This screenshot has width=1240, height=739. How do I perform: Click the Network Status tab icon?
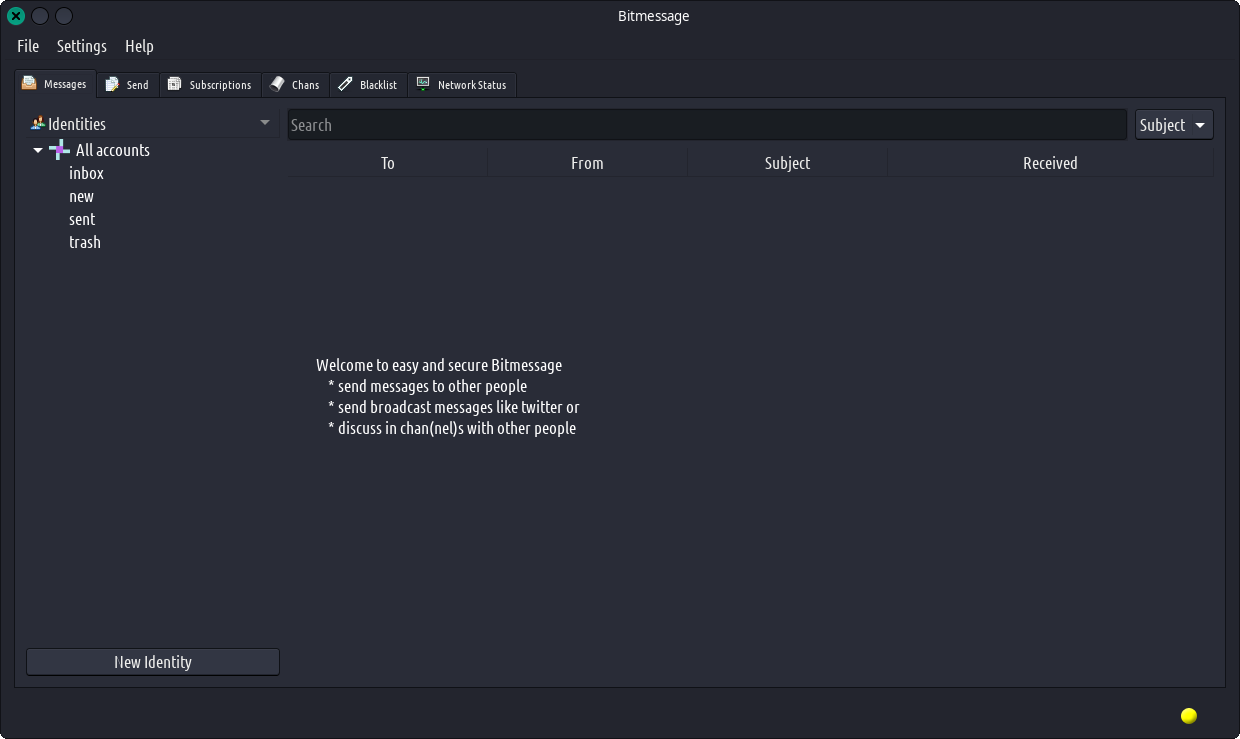pos(423,85)
